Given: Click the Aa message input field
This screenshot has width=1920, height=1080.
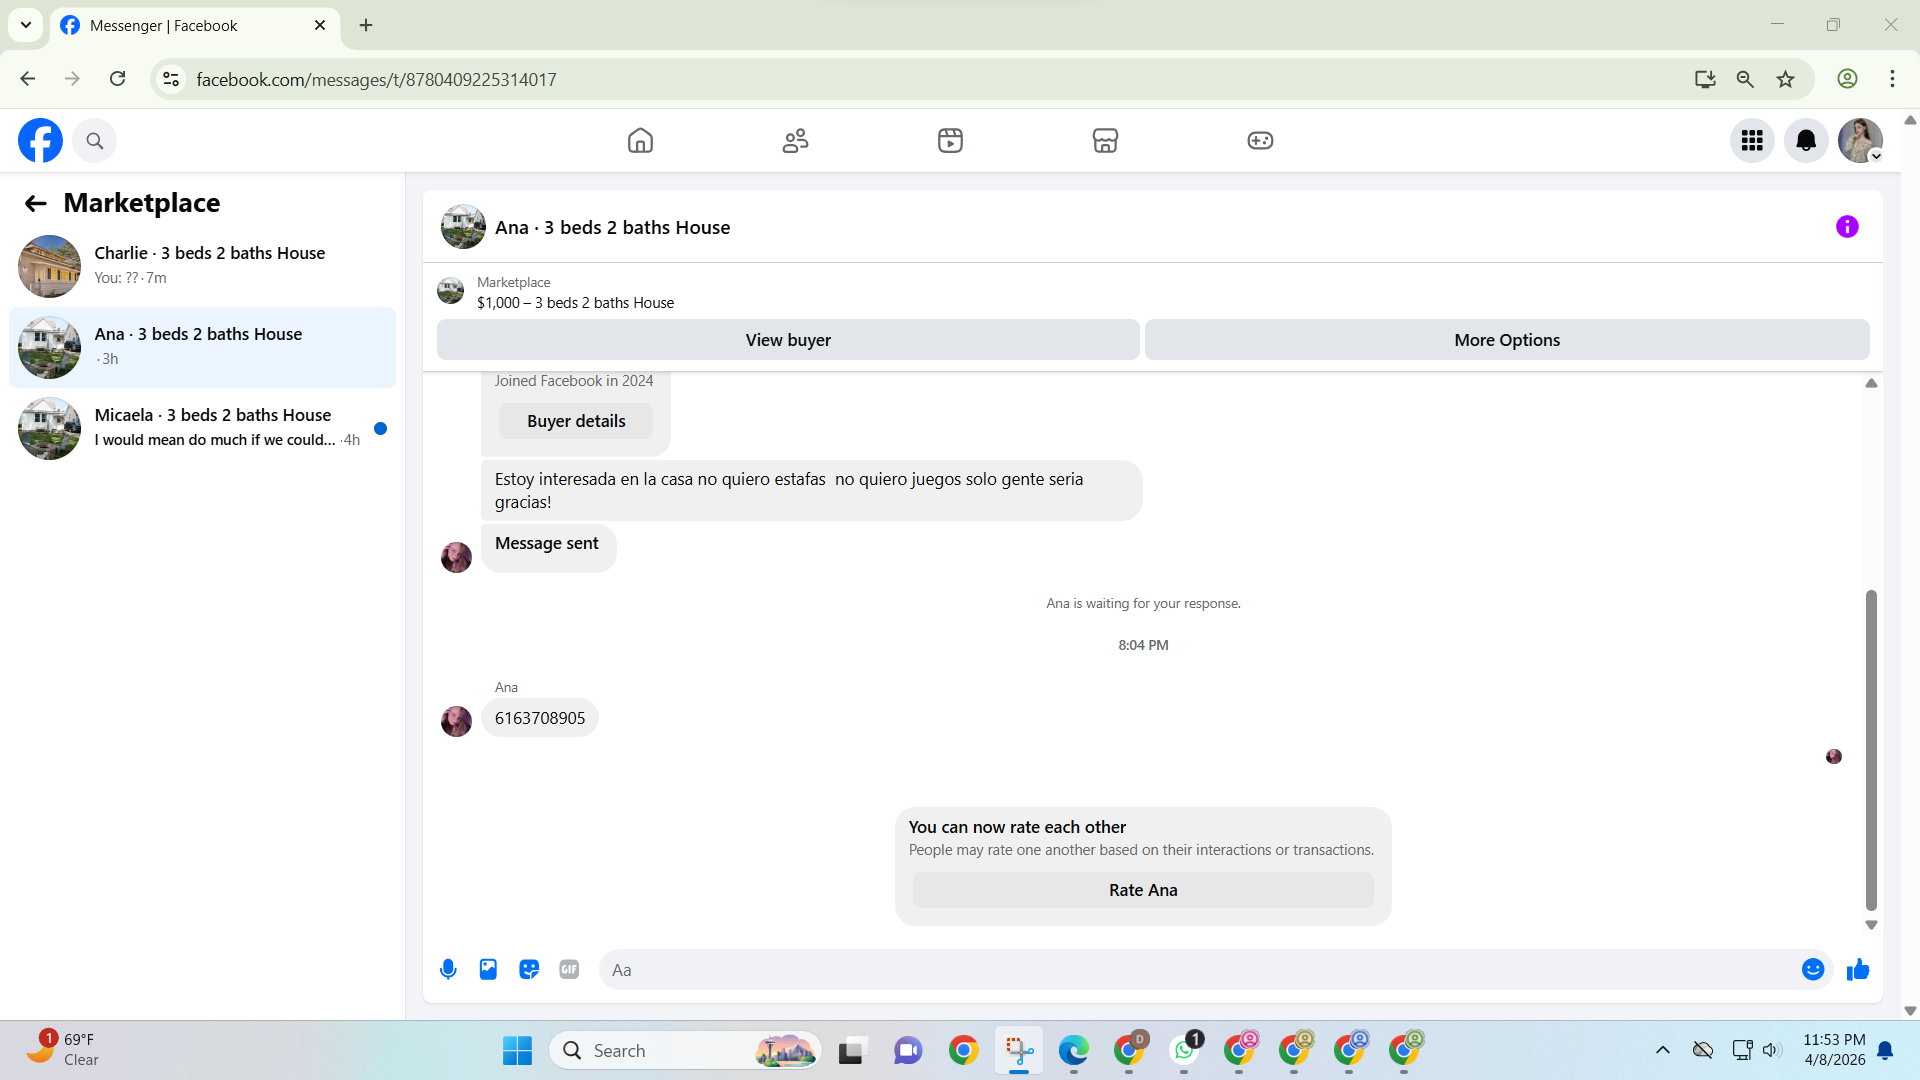Looking at the screenshot, I should pos(1200,970).
